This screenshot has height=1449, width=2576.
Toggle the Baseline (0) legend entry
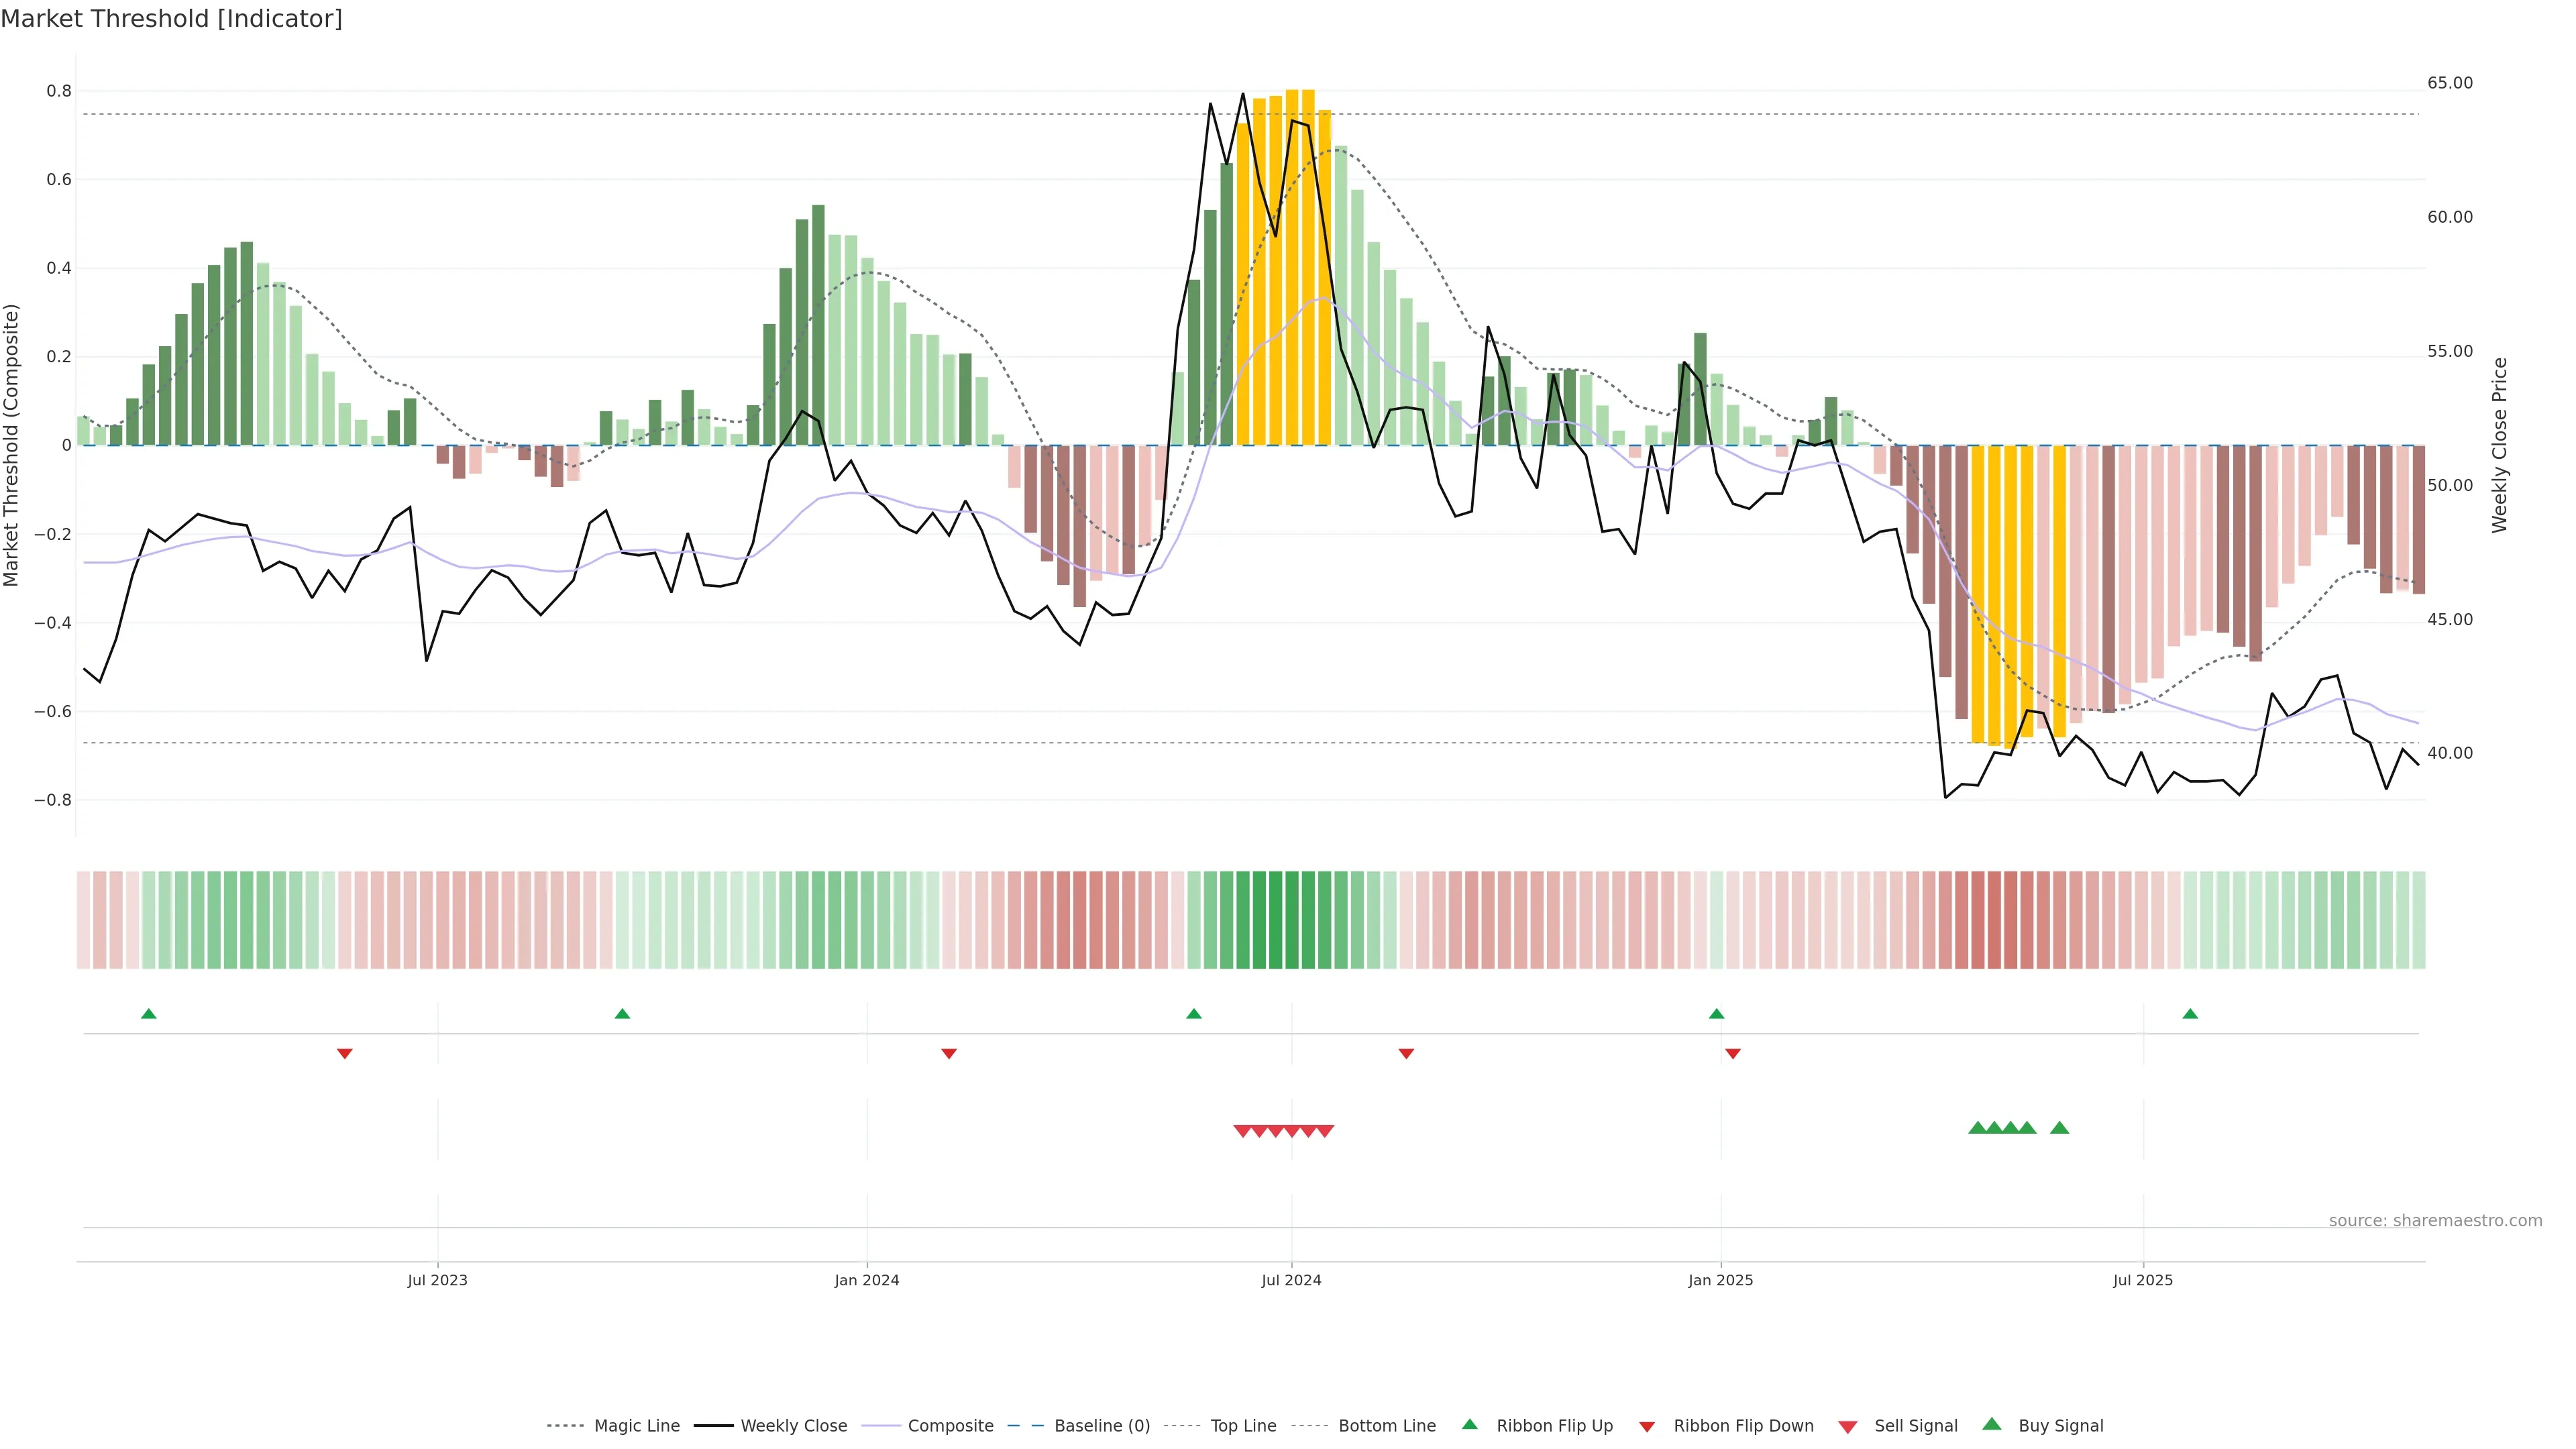[1102, 1426]
